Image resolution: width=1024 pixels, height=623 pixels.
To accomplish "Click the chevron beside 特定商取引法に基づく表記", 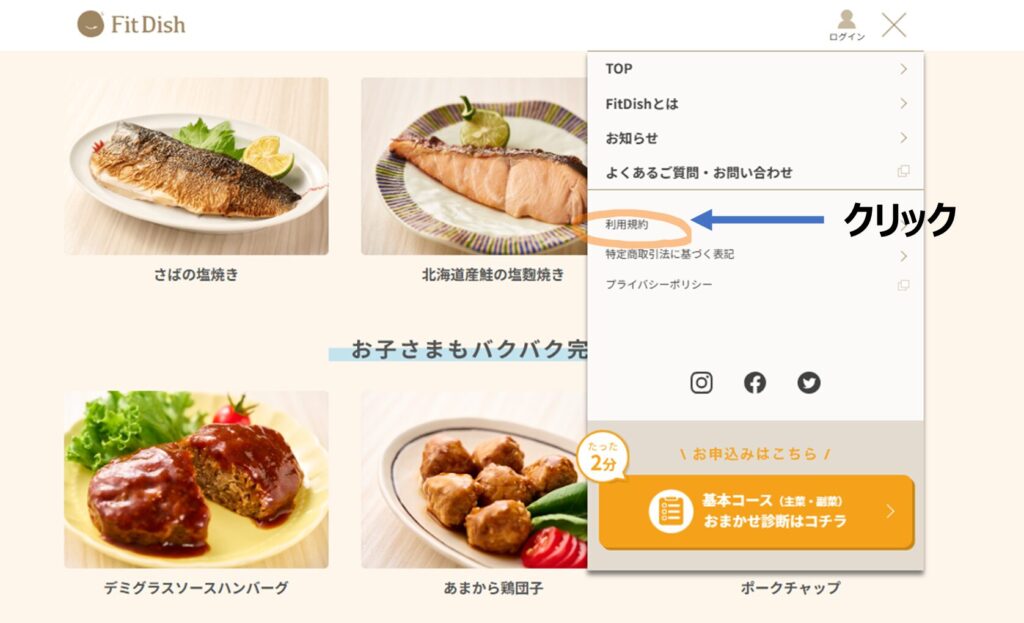I will point(903,256).
